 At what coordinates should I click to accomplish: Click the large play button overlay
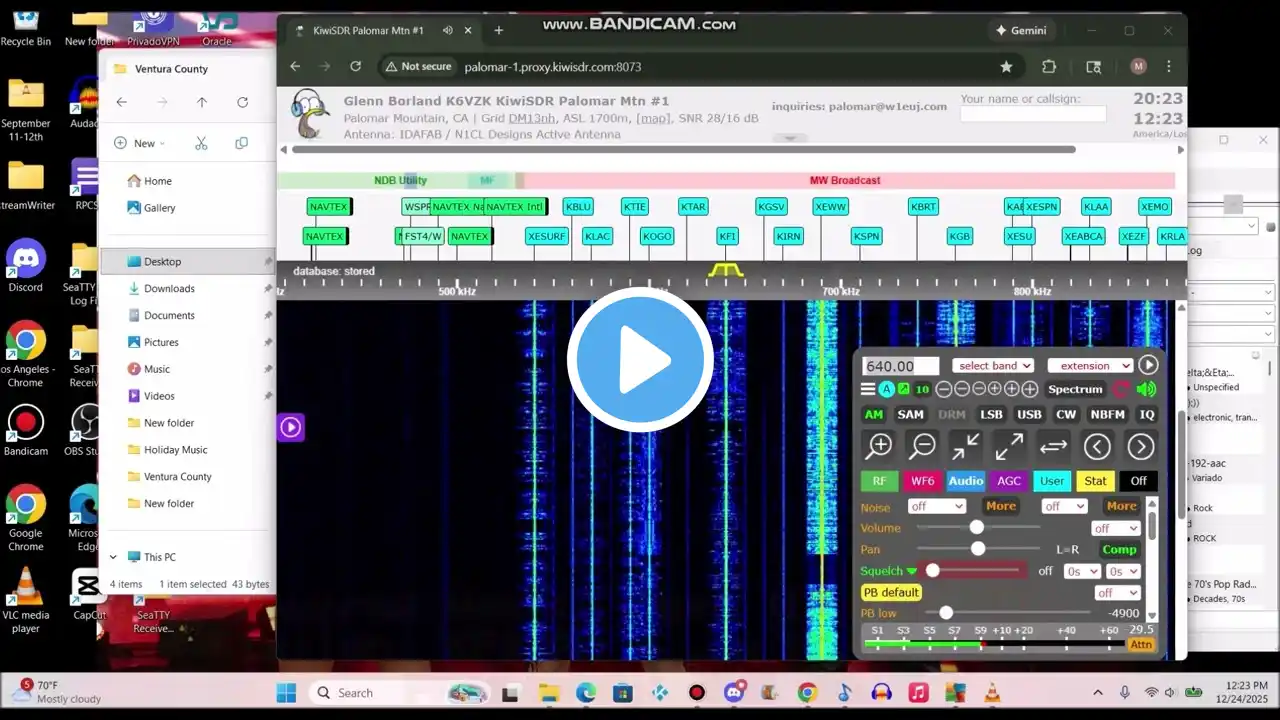(640, 360)
